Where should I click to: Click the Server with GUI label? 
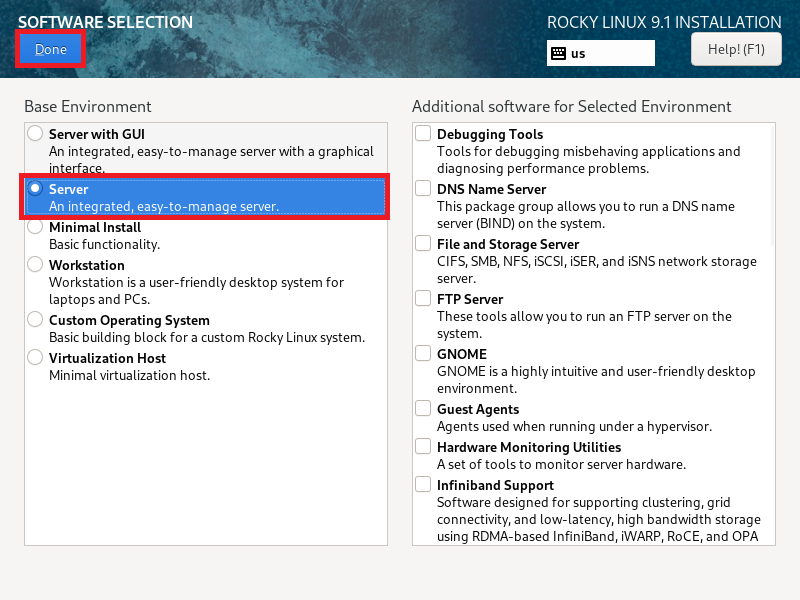pyautogui.click(x=97, y=134)
